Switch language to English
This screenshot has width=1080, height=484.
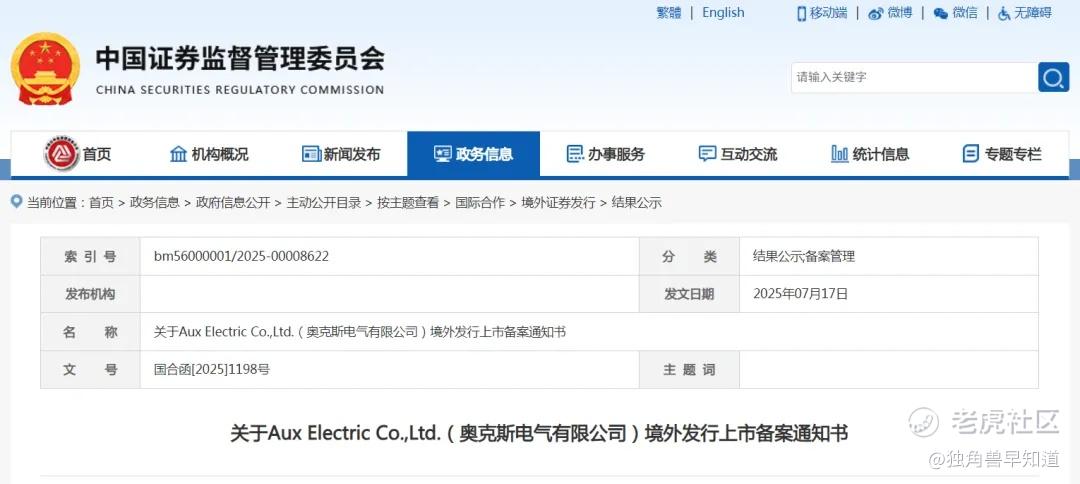pyautogui.click(x=723, y=13)
